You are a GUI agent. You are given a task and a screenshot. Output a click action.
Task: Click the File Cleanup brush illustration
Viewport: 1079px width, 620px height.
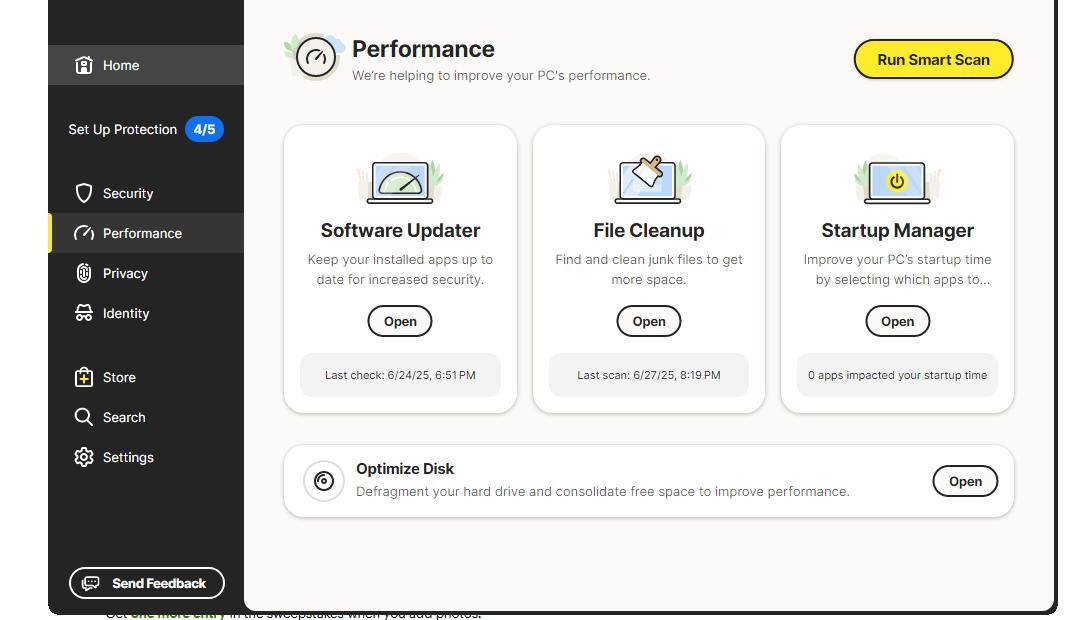(x=649, y=180)
